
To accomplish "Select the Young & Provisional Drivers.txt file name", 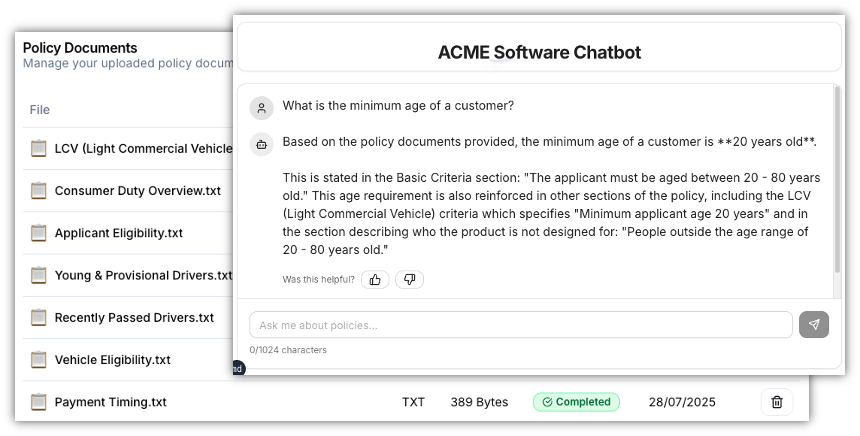I will [x=144, y=275].
